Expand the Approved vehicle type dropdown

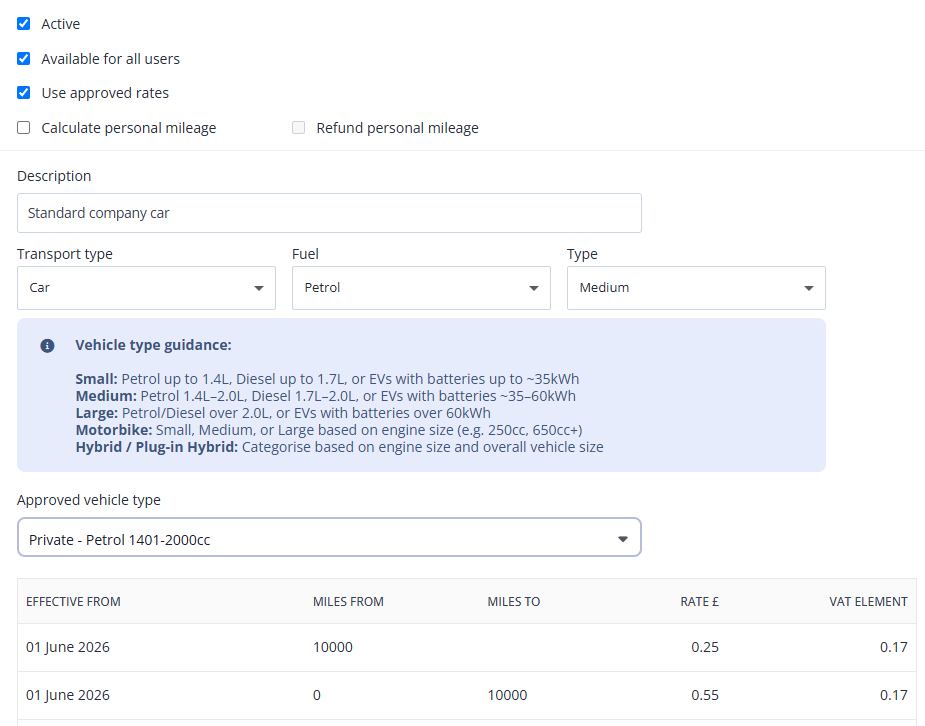[329, 537]
